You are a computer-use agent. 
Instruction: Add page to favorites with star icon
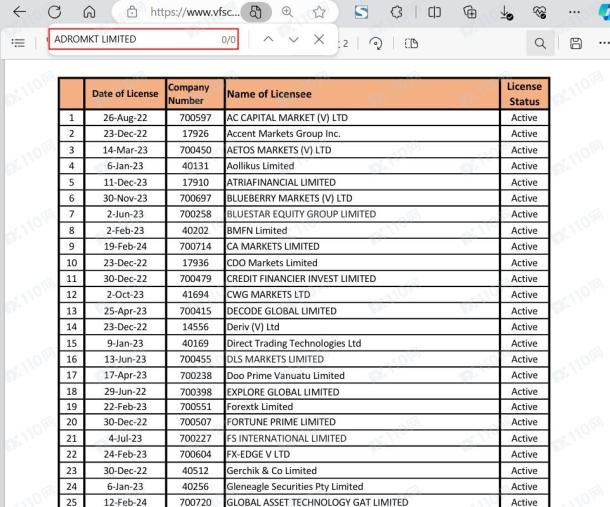(x=319, y=12)
